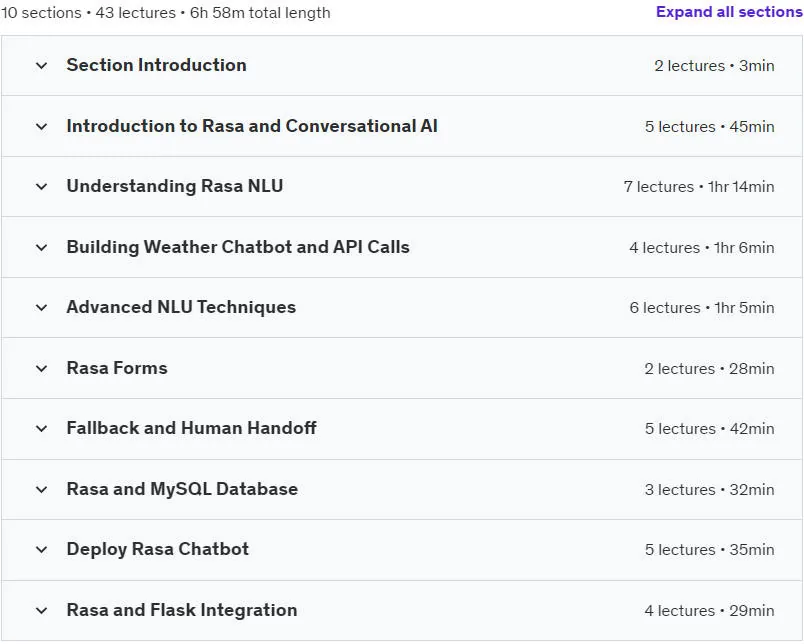Expand chevron for Rasa and Flask Integration
The image size is (804, 644).
pos(42,611)
